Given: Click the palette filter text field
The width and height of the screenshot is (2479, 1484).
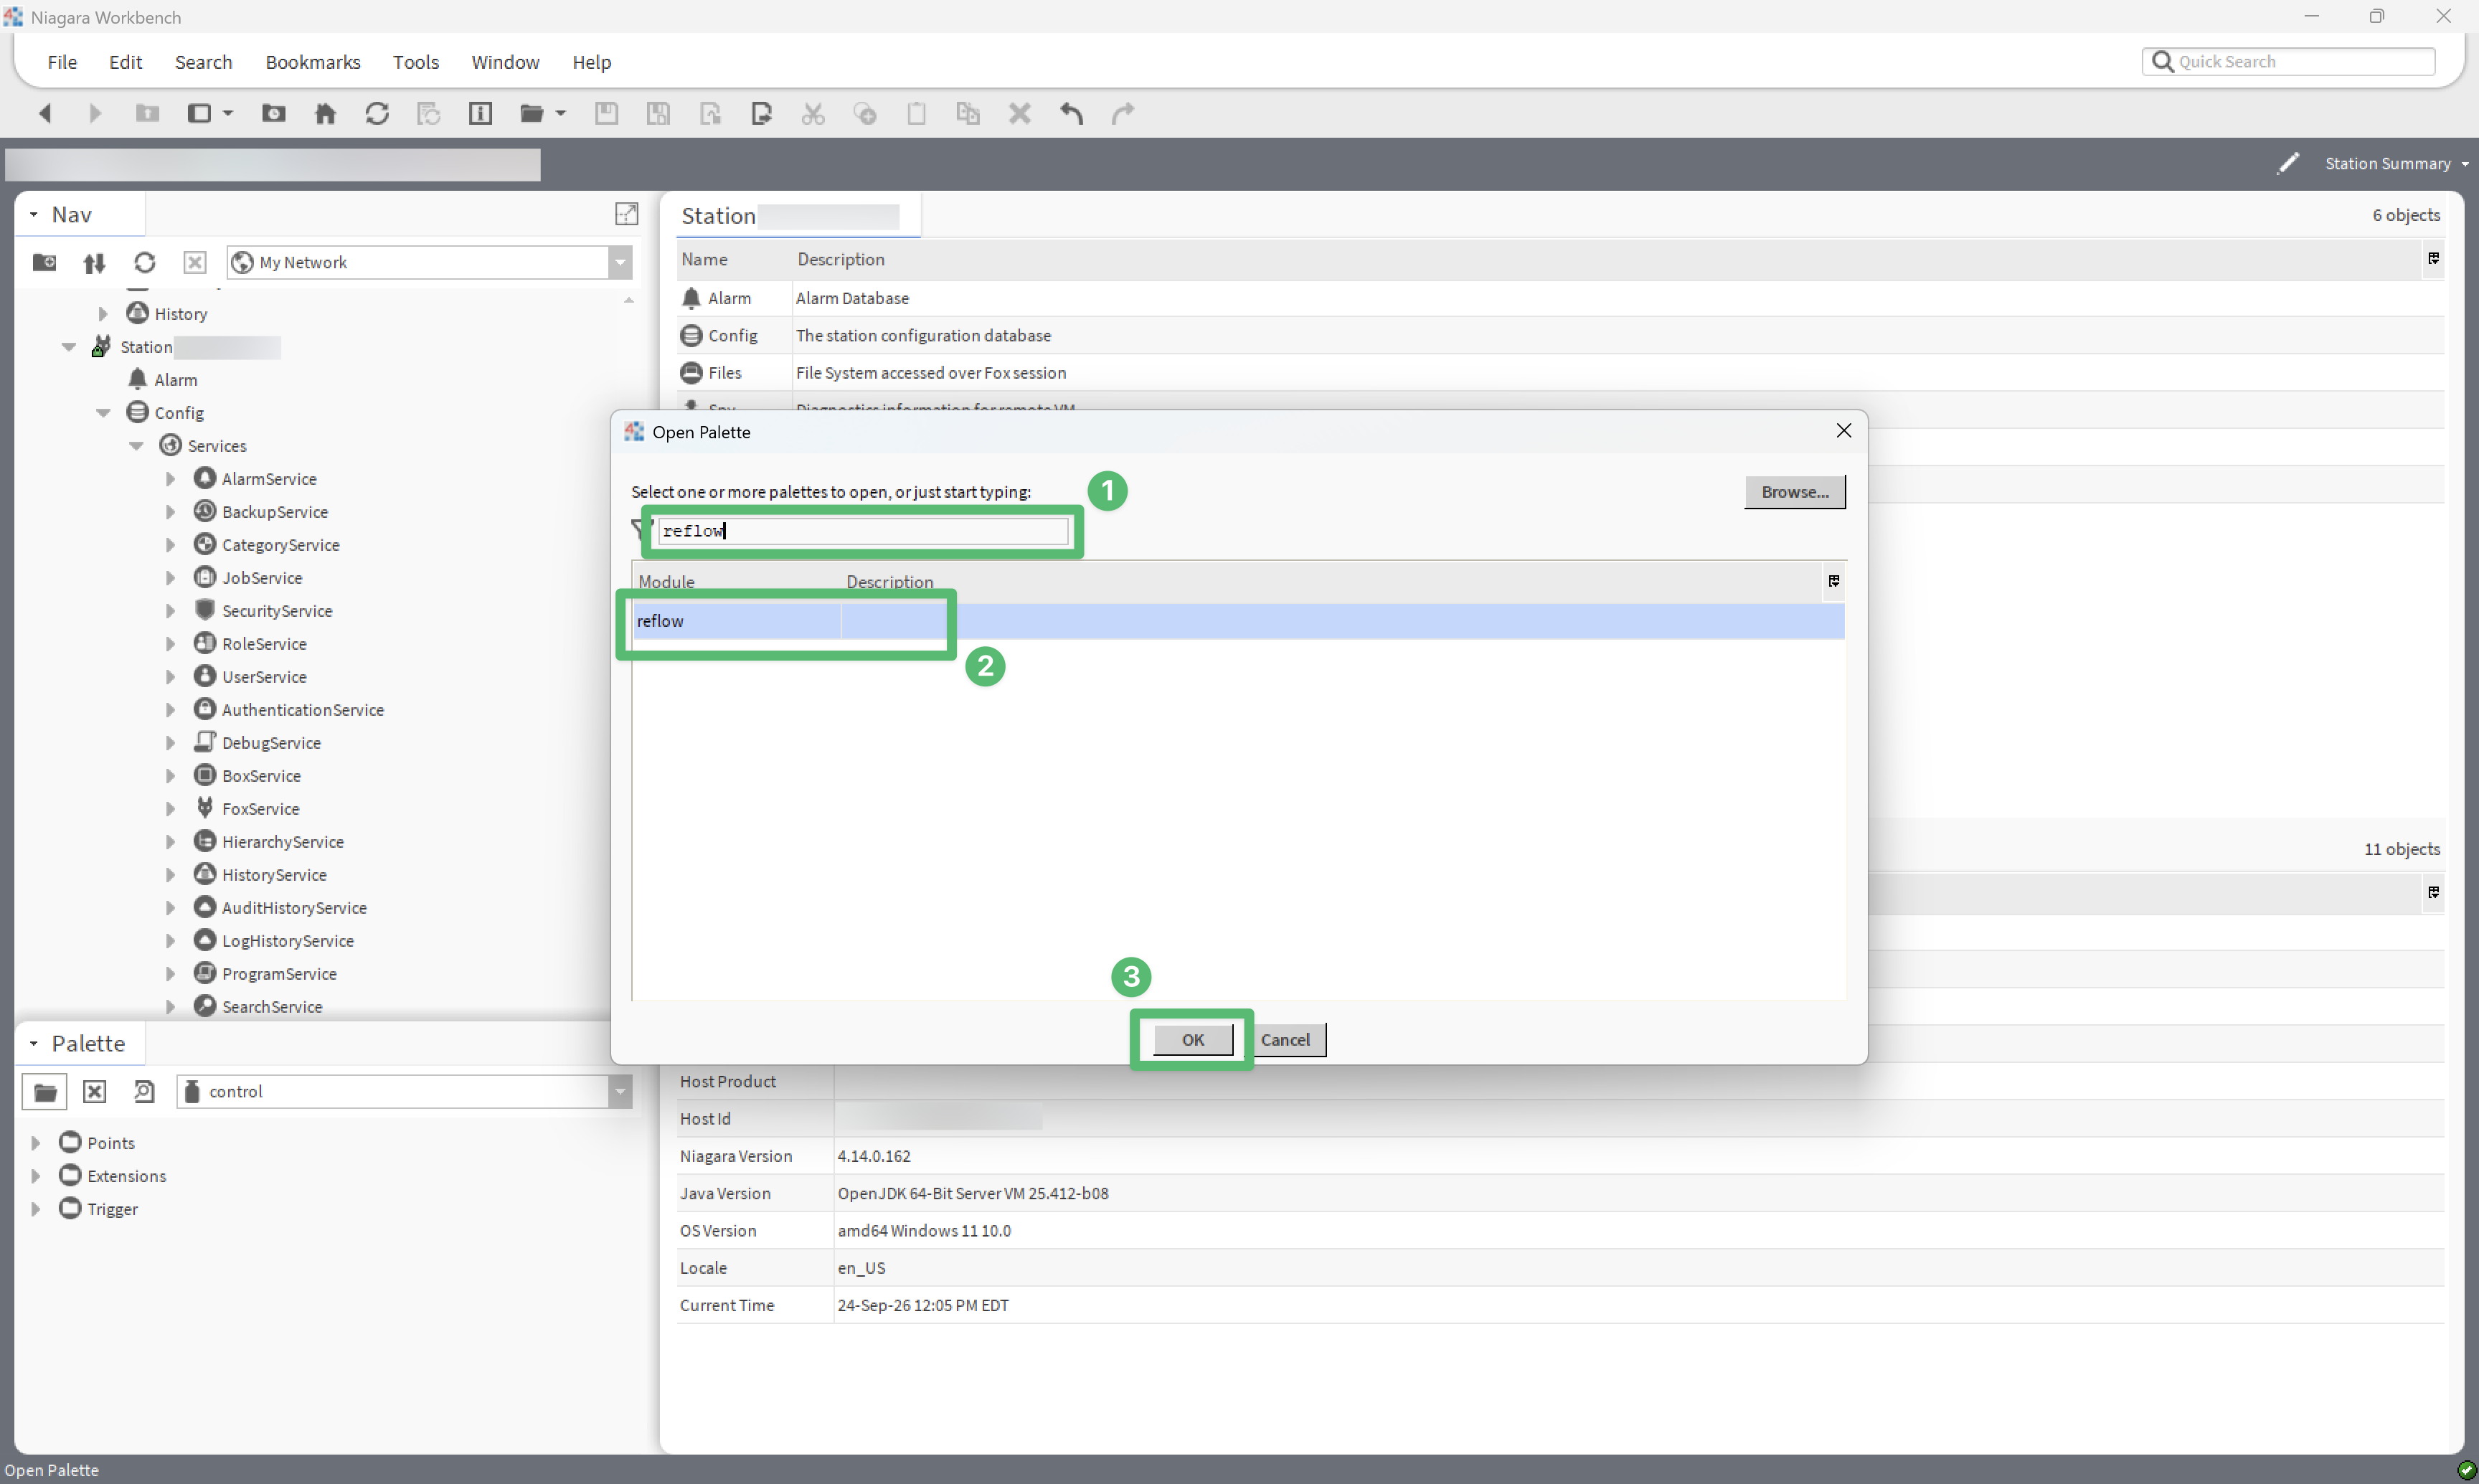Looking at the screenshot, I should [863, 531].
